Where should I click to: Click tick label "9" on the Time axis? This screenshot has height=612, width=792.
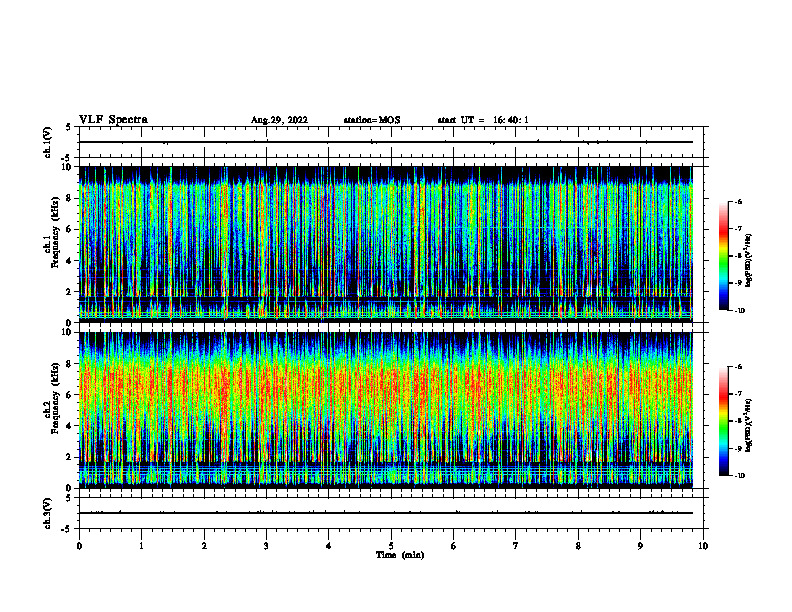[x=640, y=546]
